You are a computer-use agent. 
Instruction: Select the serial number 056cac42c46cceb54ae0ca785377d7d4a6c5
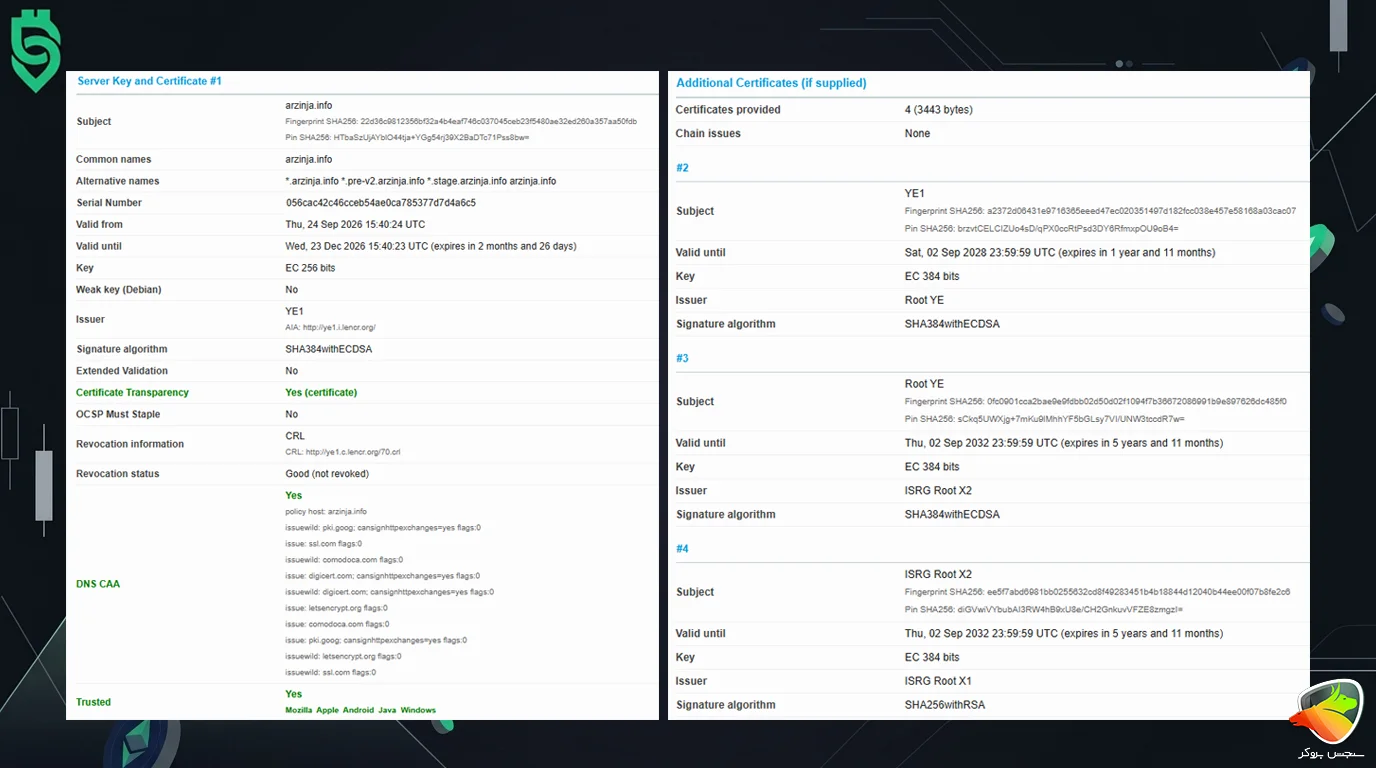[x=381, y=203]
